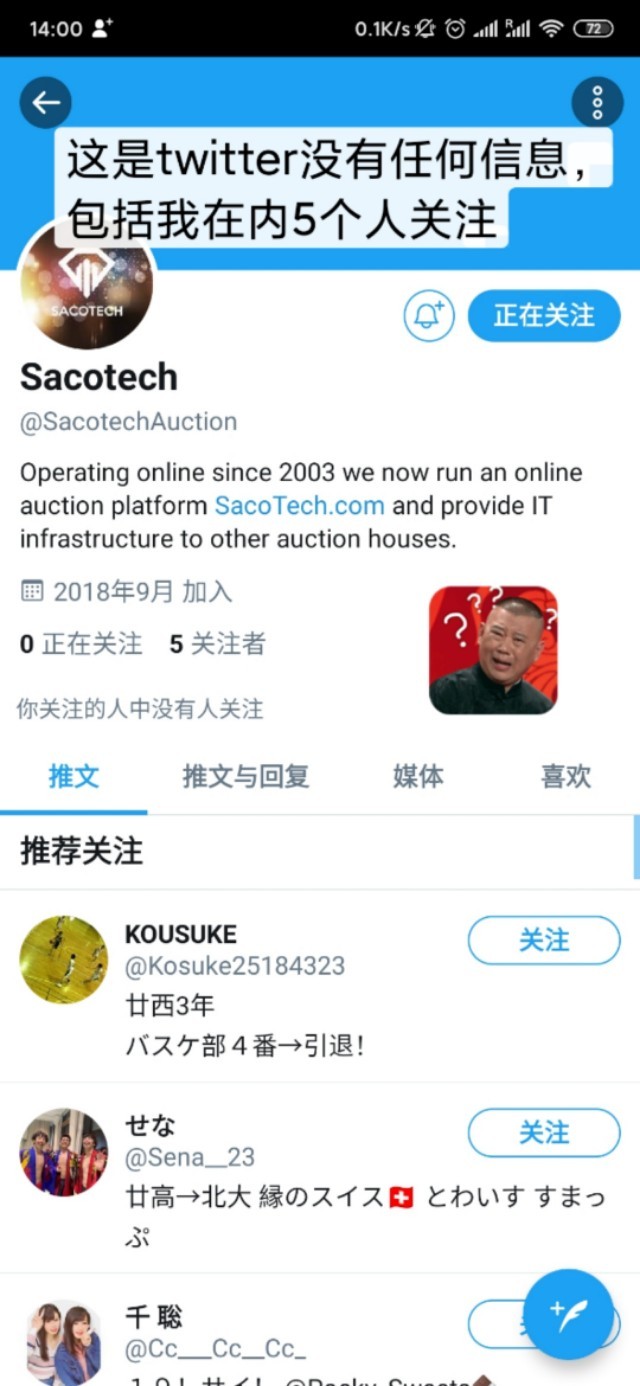Open the SacoTech.com link
Screen dimensions: 640x1386
[299, 506]
